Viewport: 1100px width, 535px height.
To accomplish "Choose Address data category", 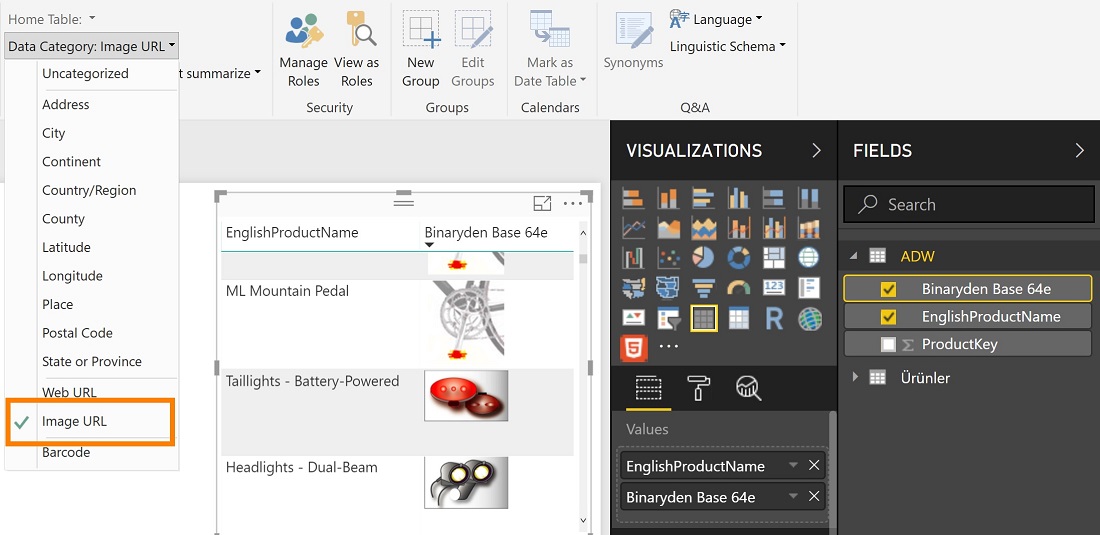I will click(66, 104).
